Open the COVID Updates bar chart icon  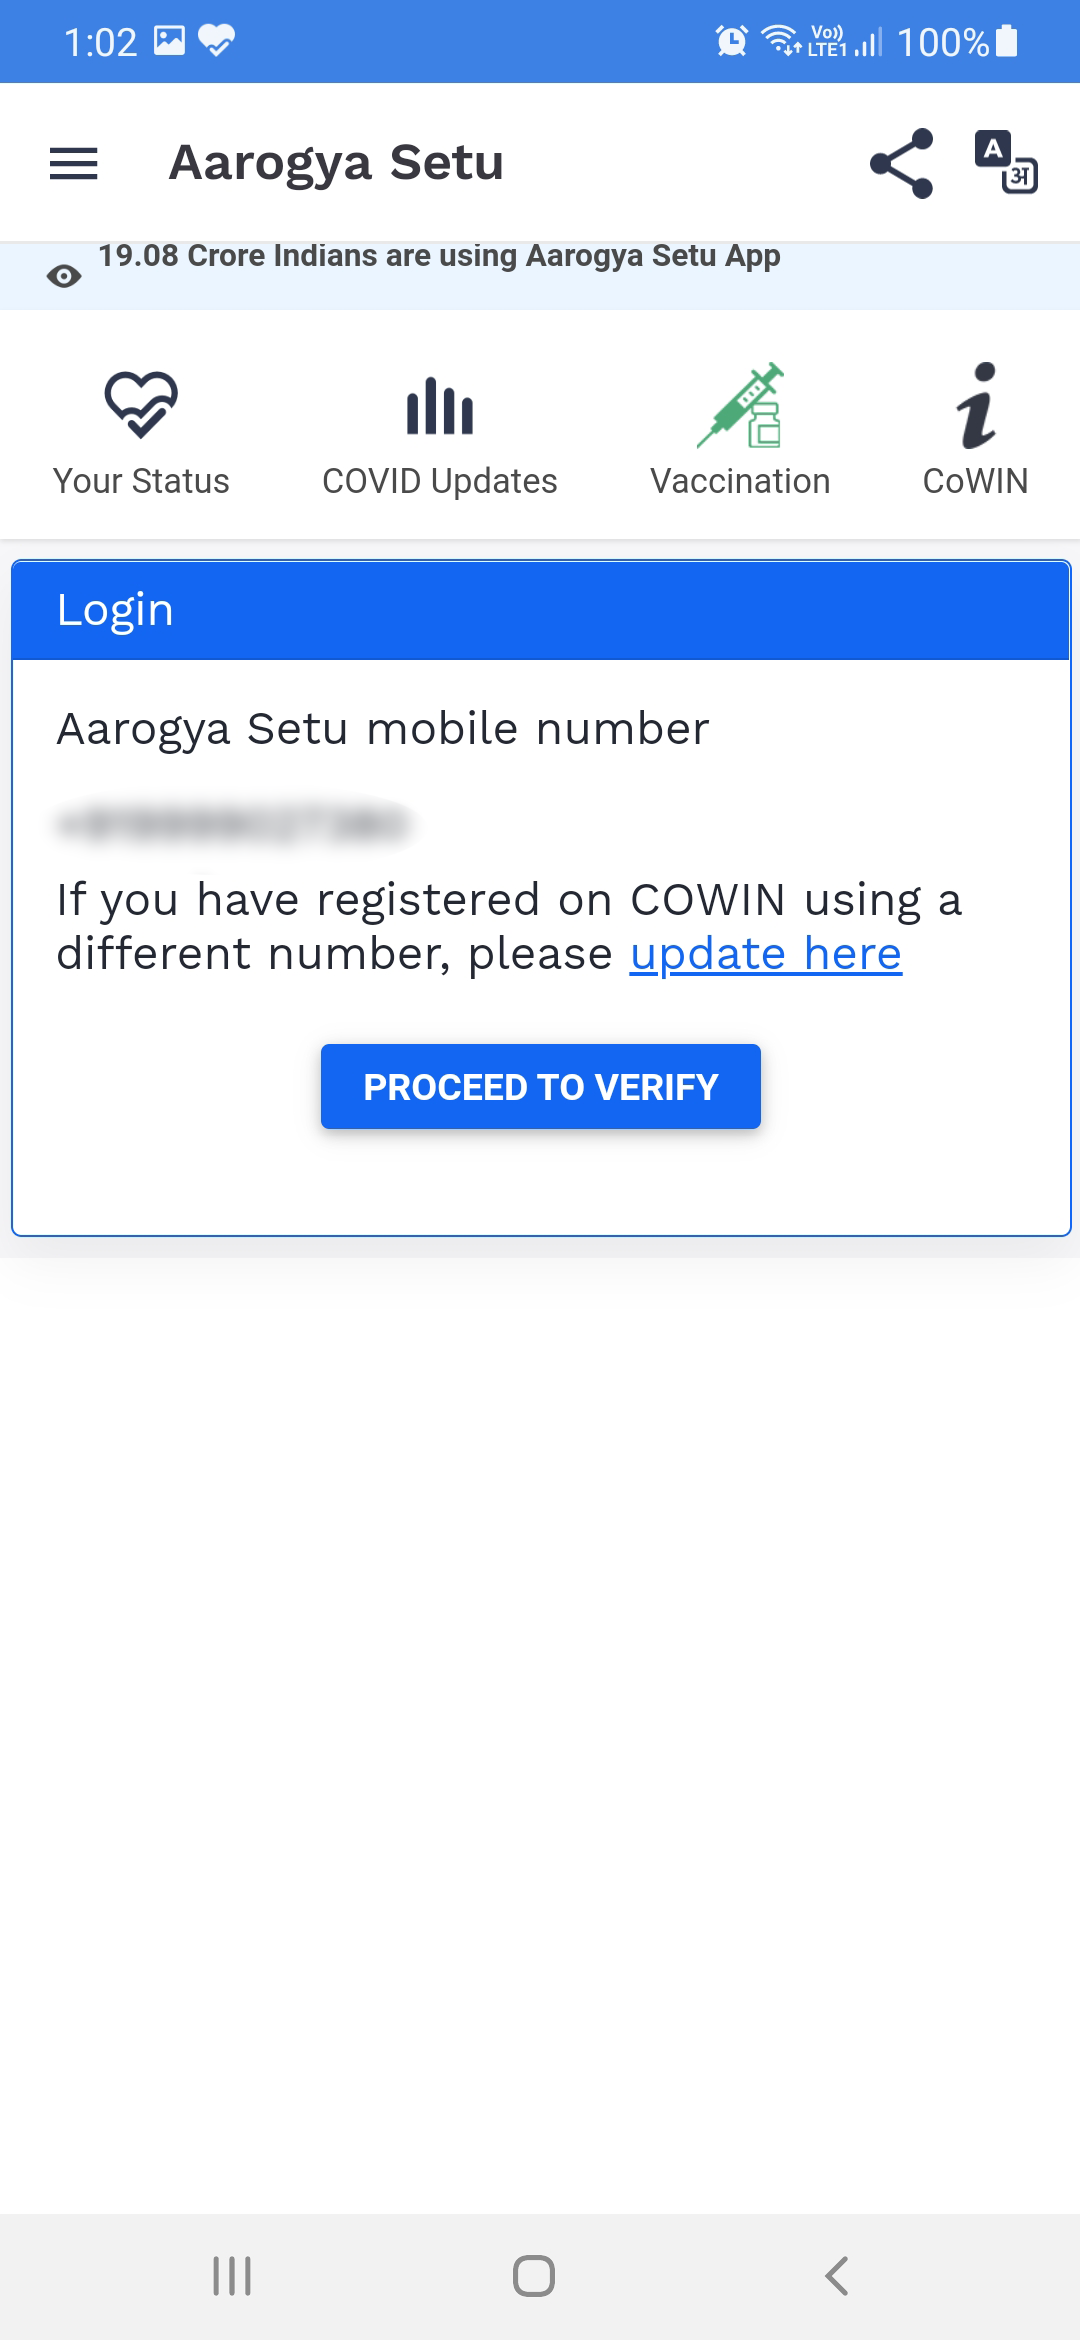click(440, 406)
